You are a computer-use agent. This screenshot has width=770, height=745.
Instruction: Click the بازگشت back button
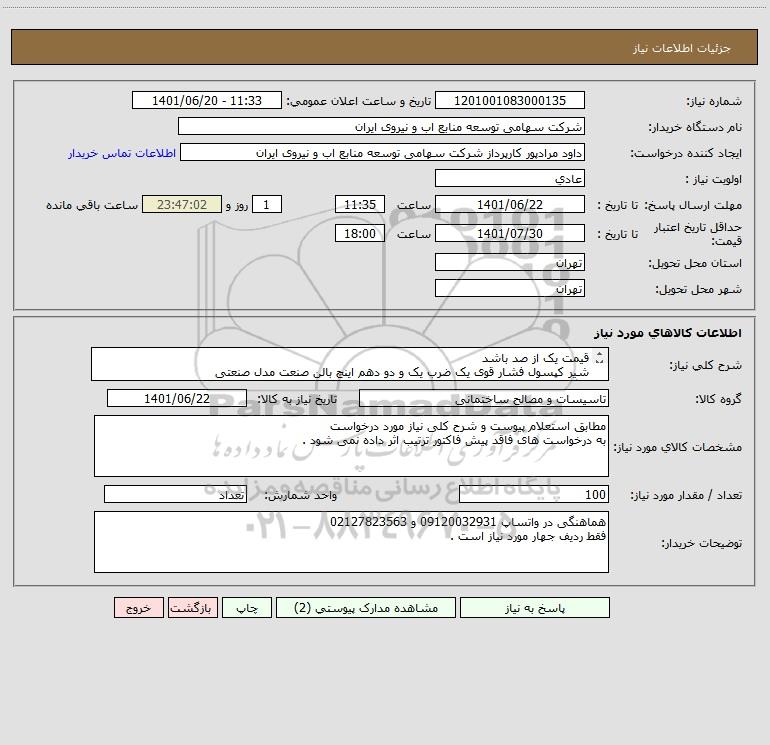click(192, 607)
